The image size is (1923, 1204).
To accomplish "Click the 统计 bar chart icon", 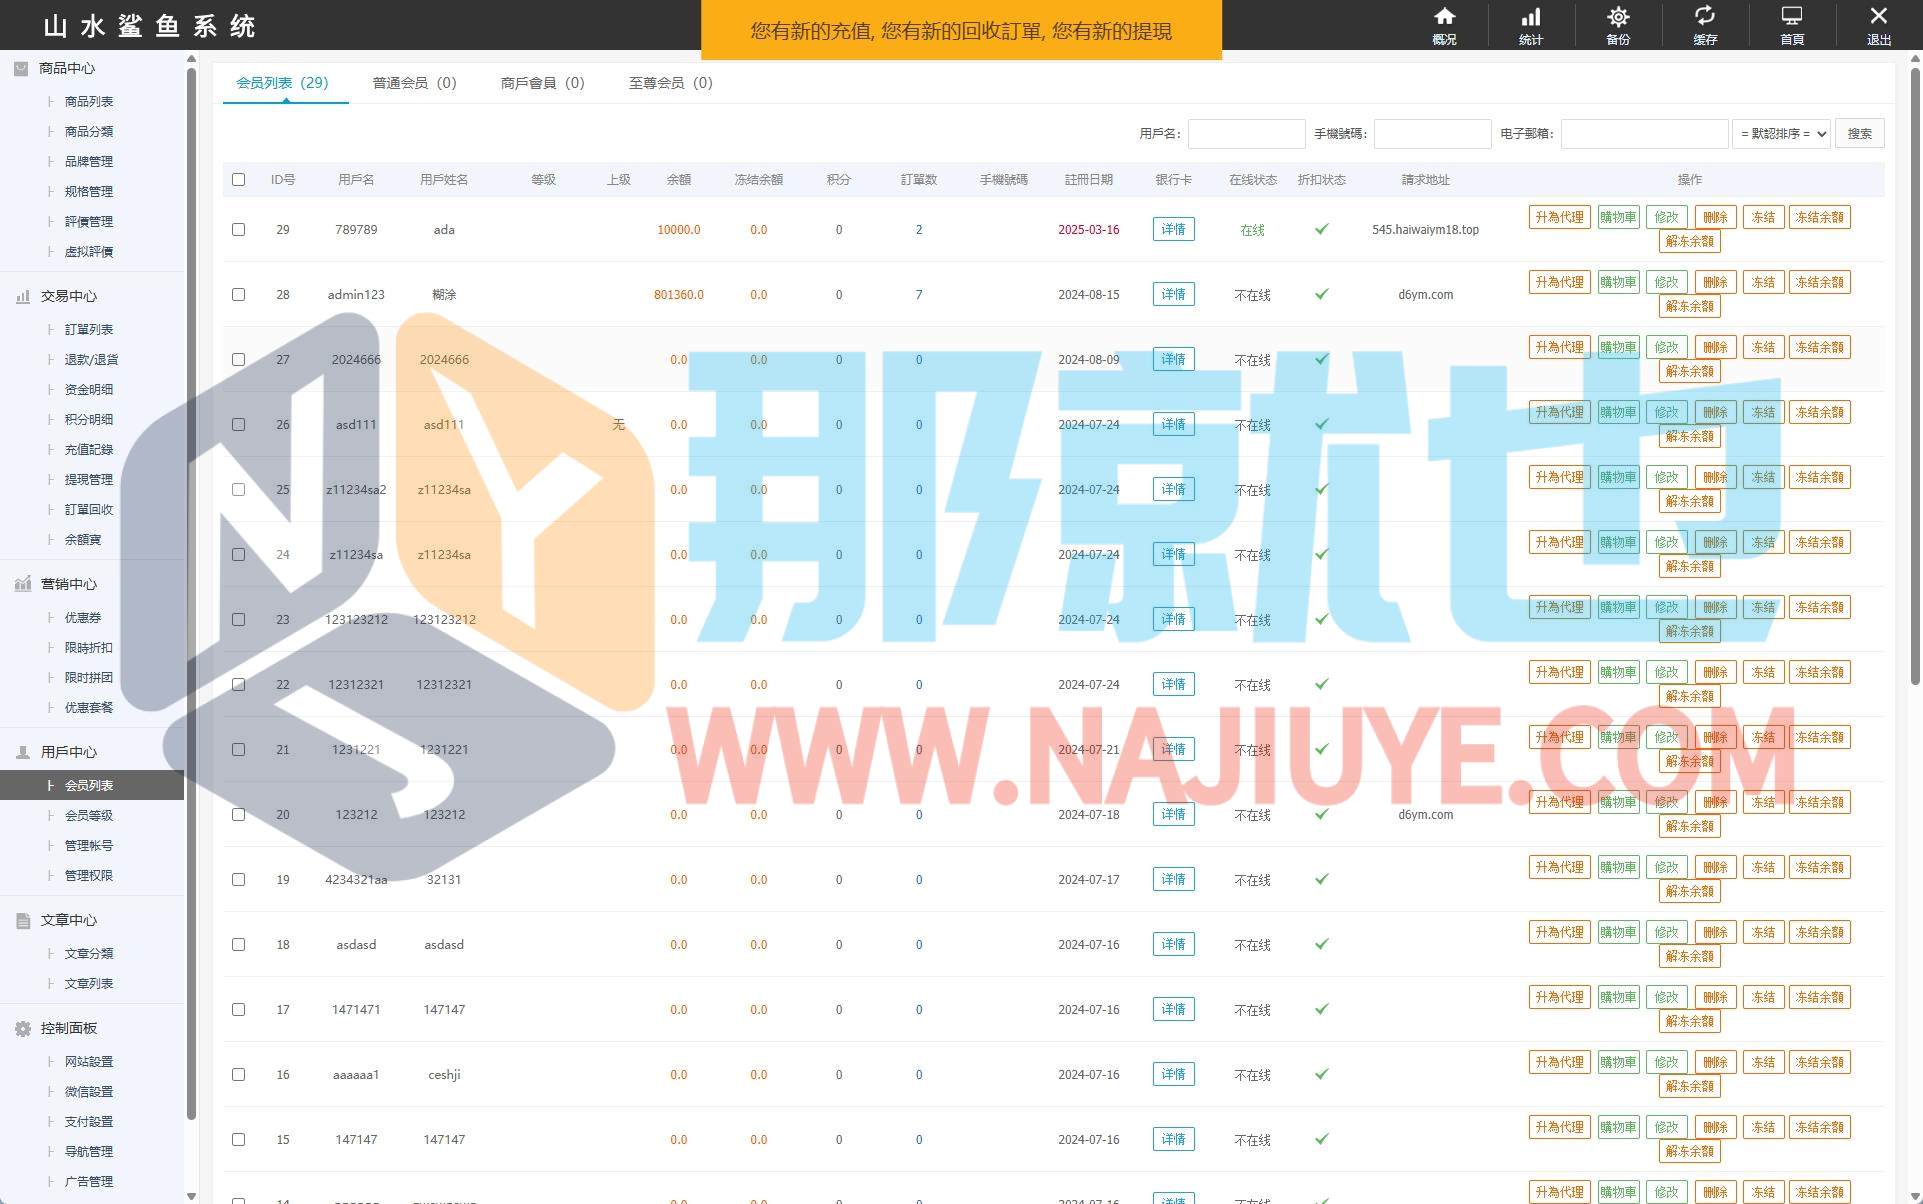I will tap(1531, 17).
